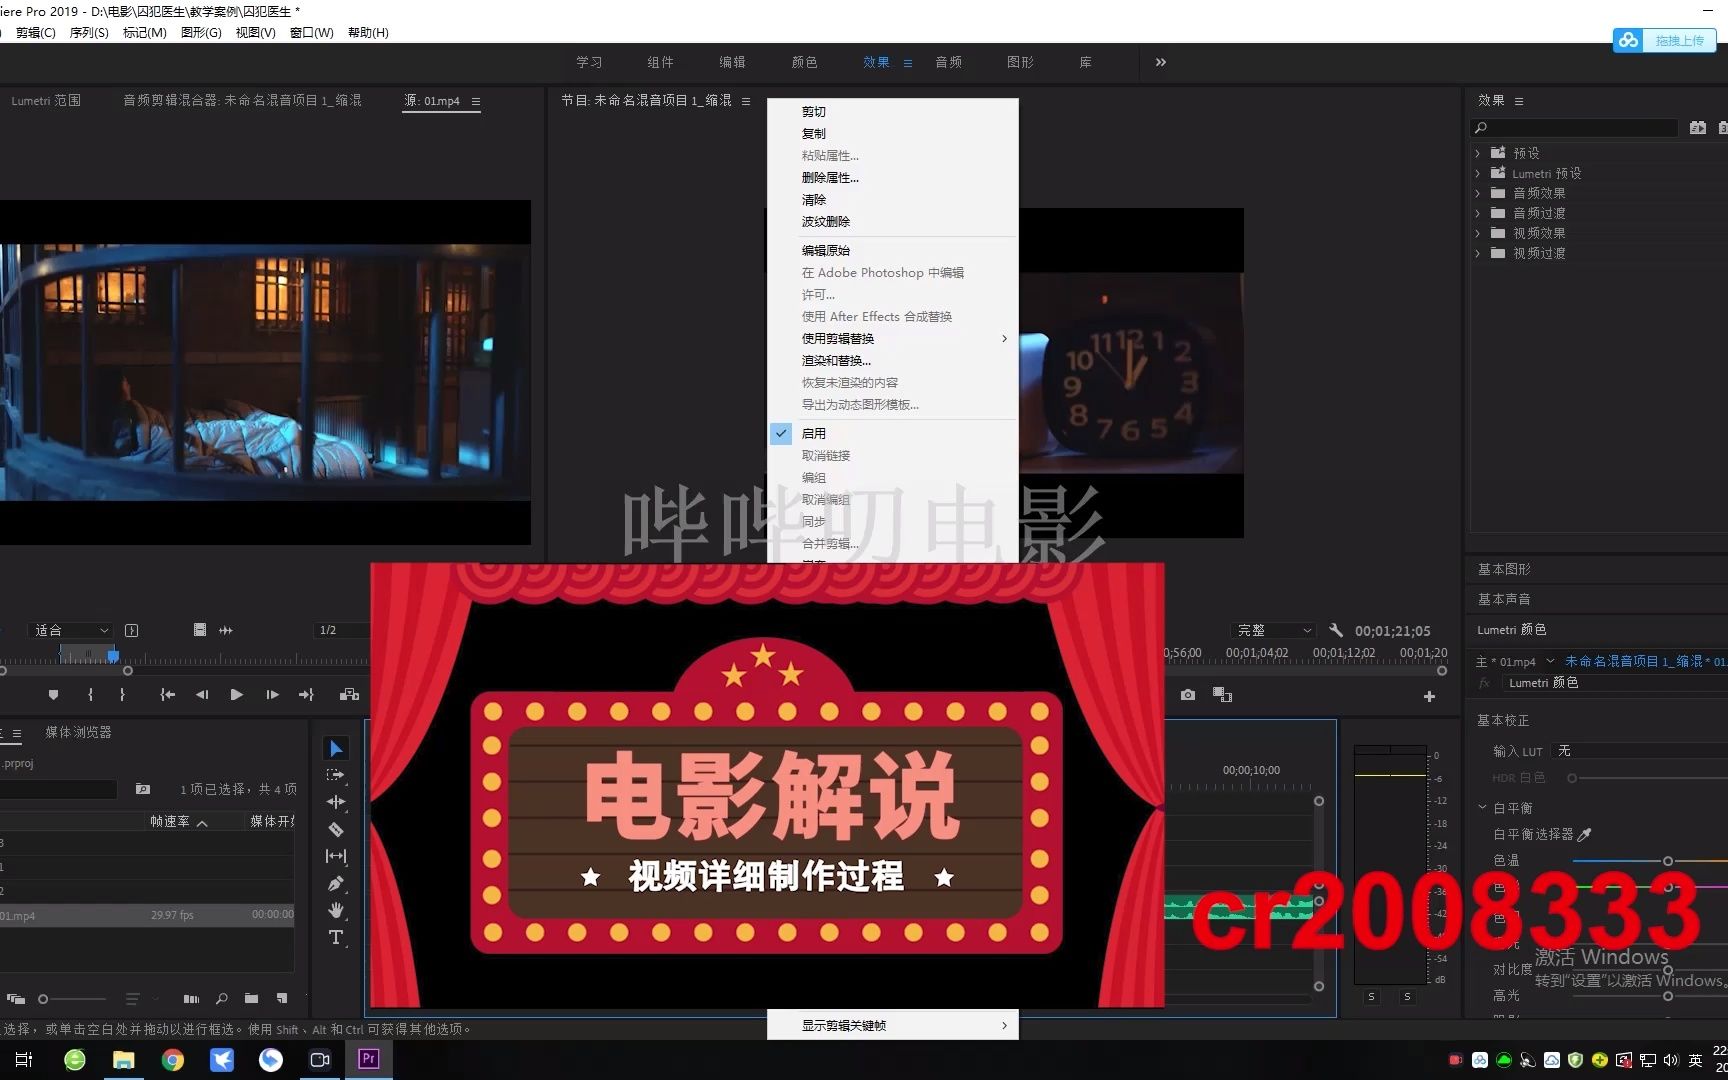
Task: Select the Selection arrow tool
Action: tap(336, 748)
